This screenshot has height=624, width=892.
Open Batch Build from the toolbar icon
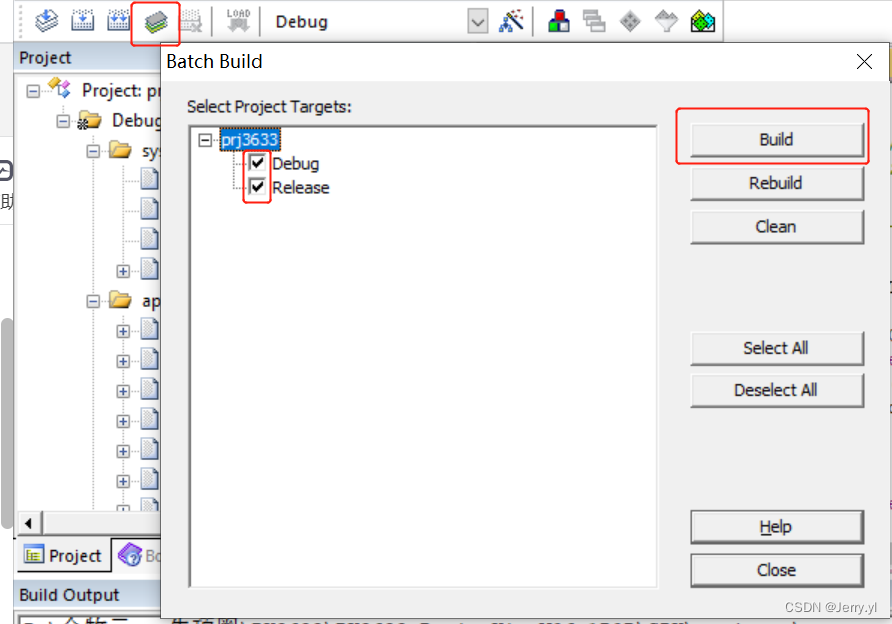[155, 23]
